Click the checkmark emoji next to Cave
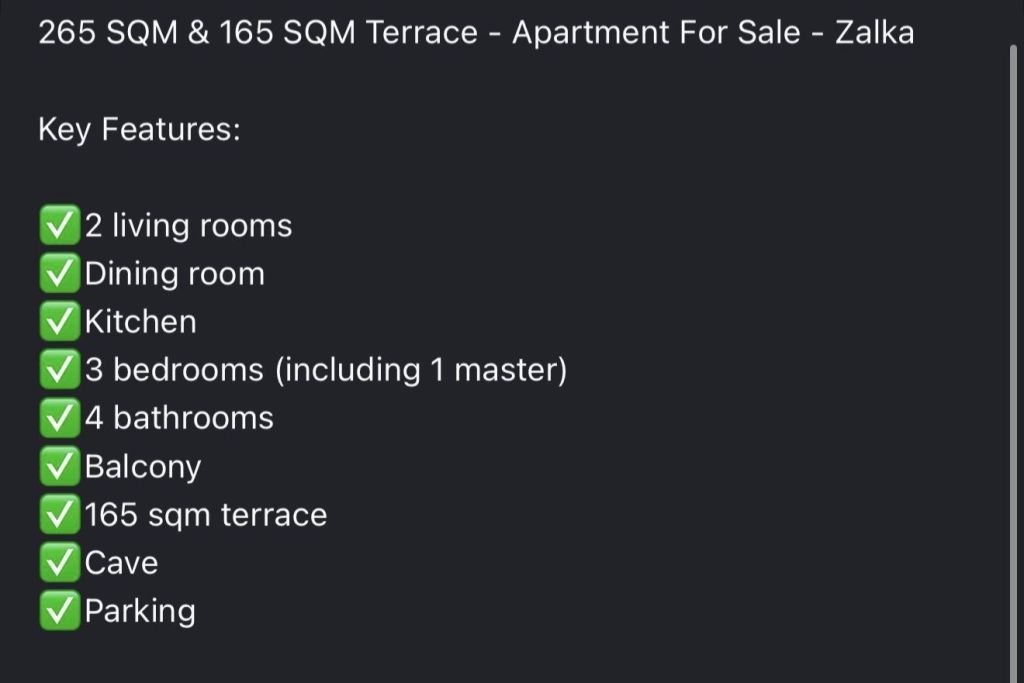The image size is (1024, 683). (x=59, y=562)
